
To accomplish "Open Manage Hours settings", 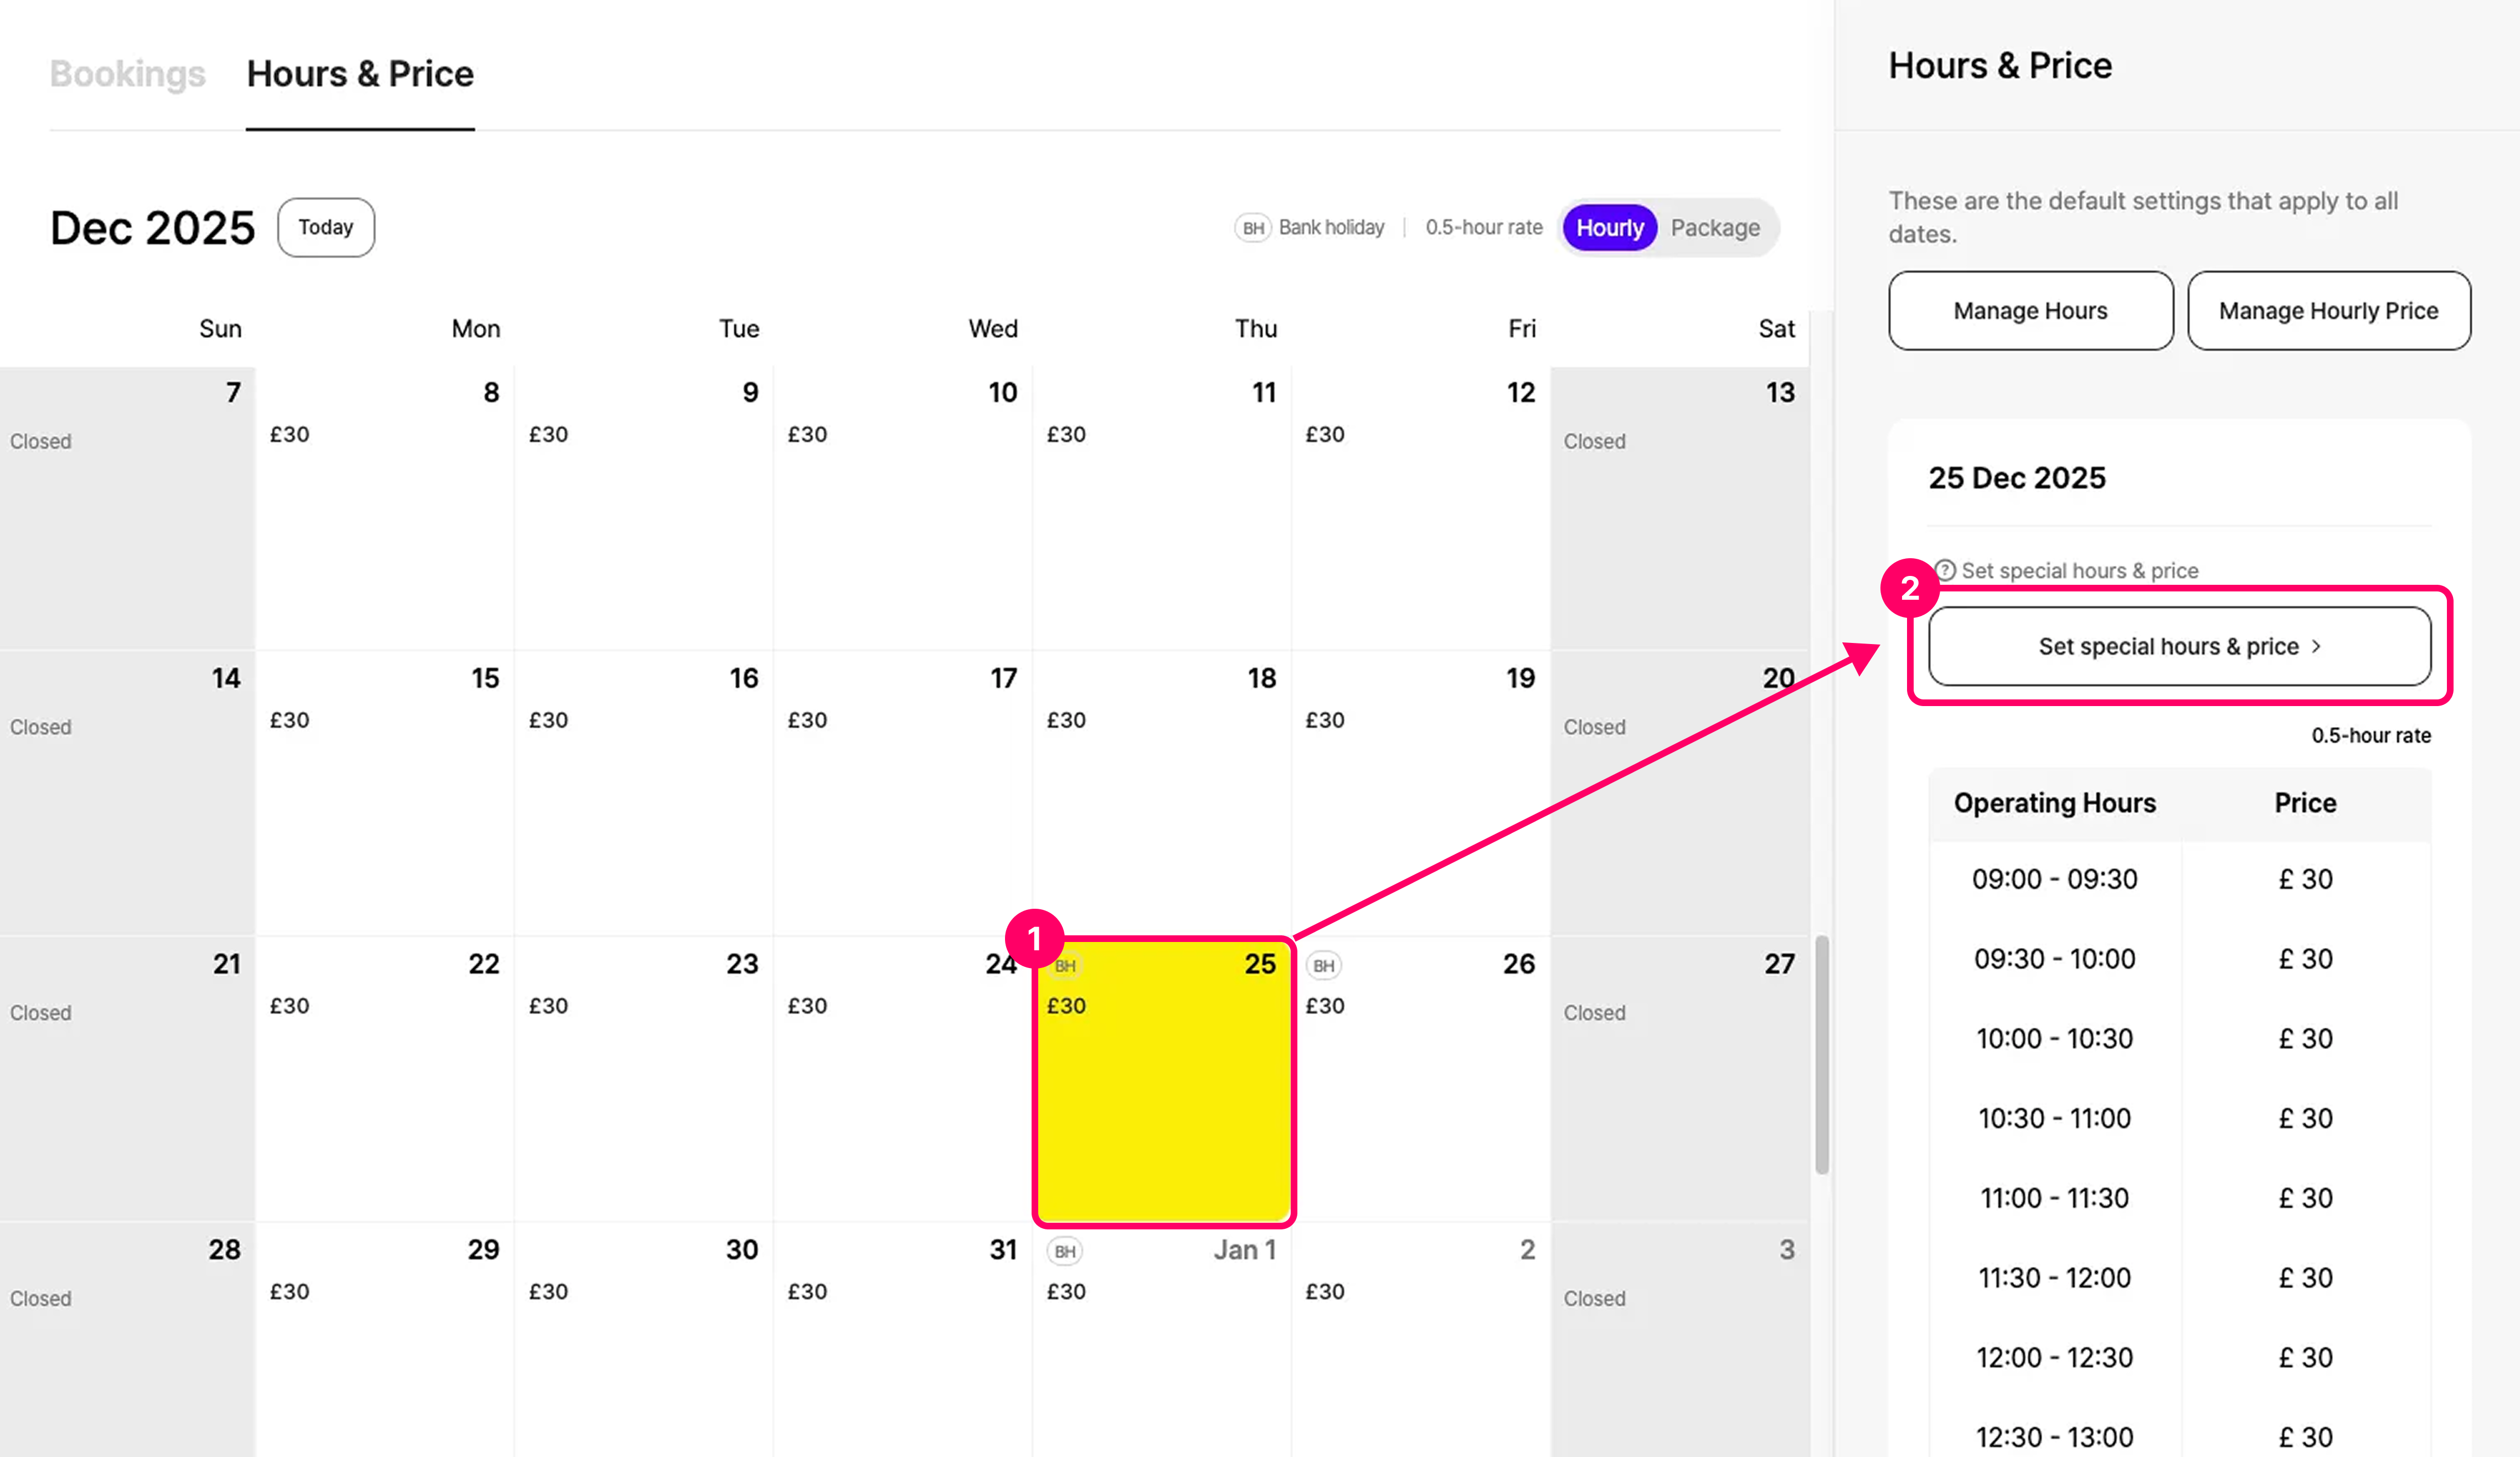I will coord(2030,311).
